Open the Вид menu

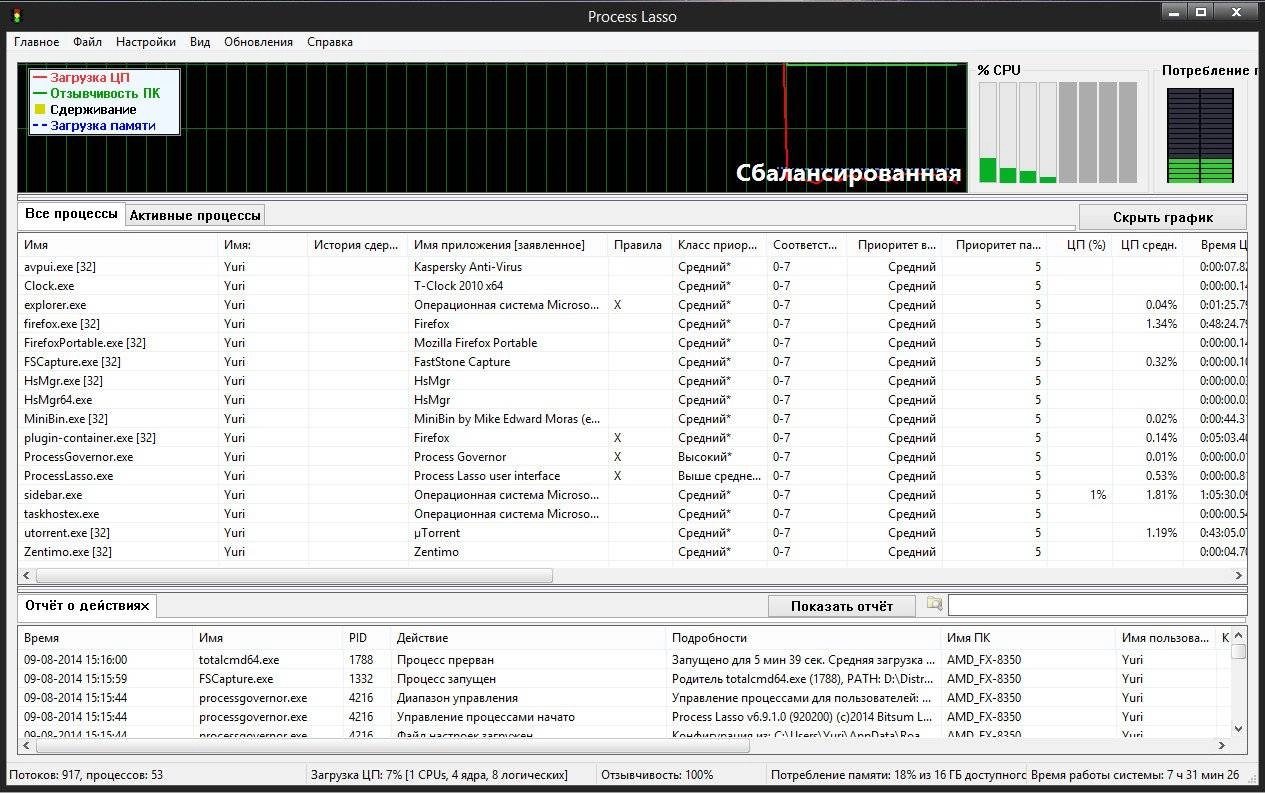tap(200, 42)
